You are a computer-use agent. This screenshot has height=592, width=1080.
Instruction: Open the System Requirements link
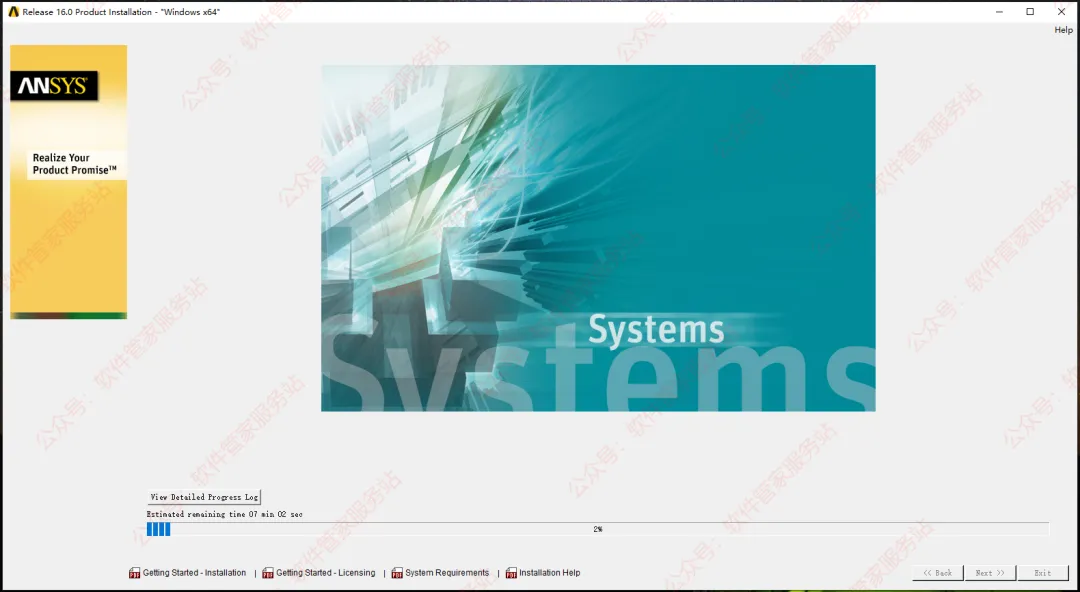(447, 573)
